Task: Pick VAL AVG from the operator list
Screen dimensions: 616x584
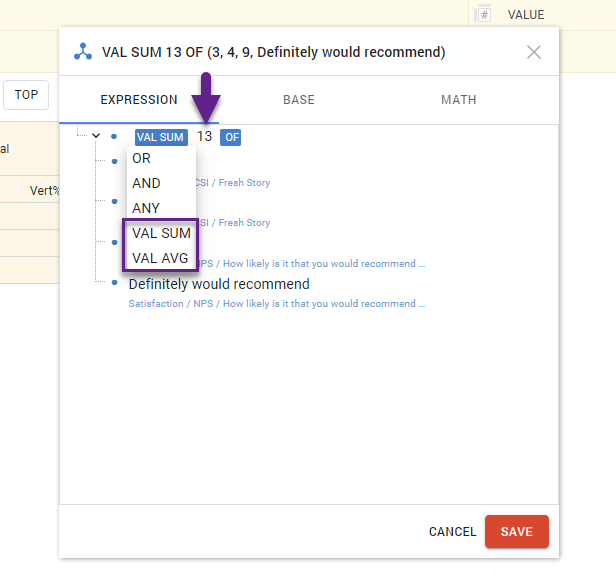Action: [161, 258]
